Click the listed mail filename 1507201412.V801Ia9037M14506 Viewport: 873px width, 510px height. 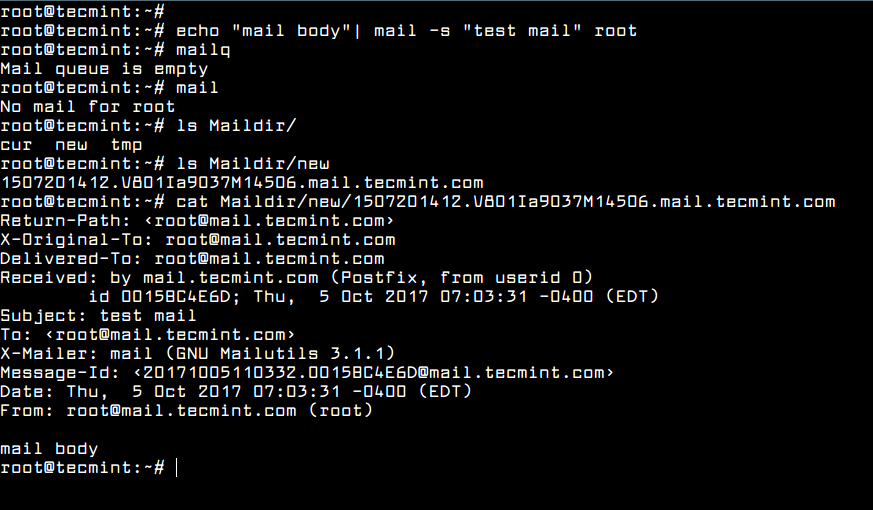(x=242, y=183)
